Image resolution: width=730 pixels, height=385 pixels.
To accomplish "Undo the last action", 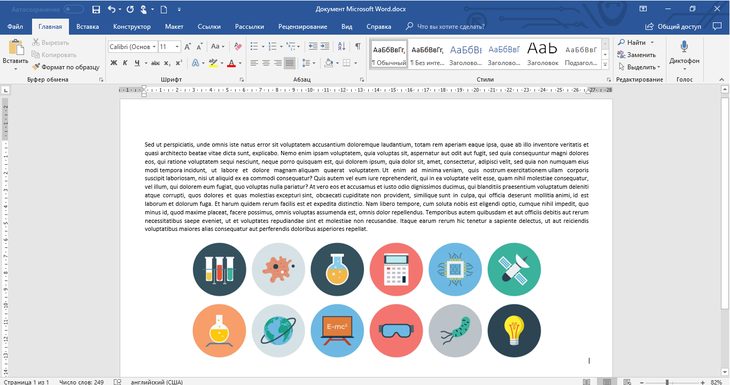I will pos(111,9).
